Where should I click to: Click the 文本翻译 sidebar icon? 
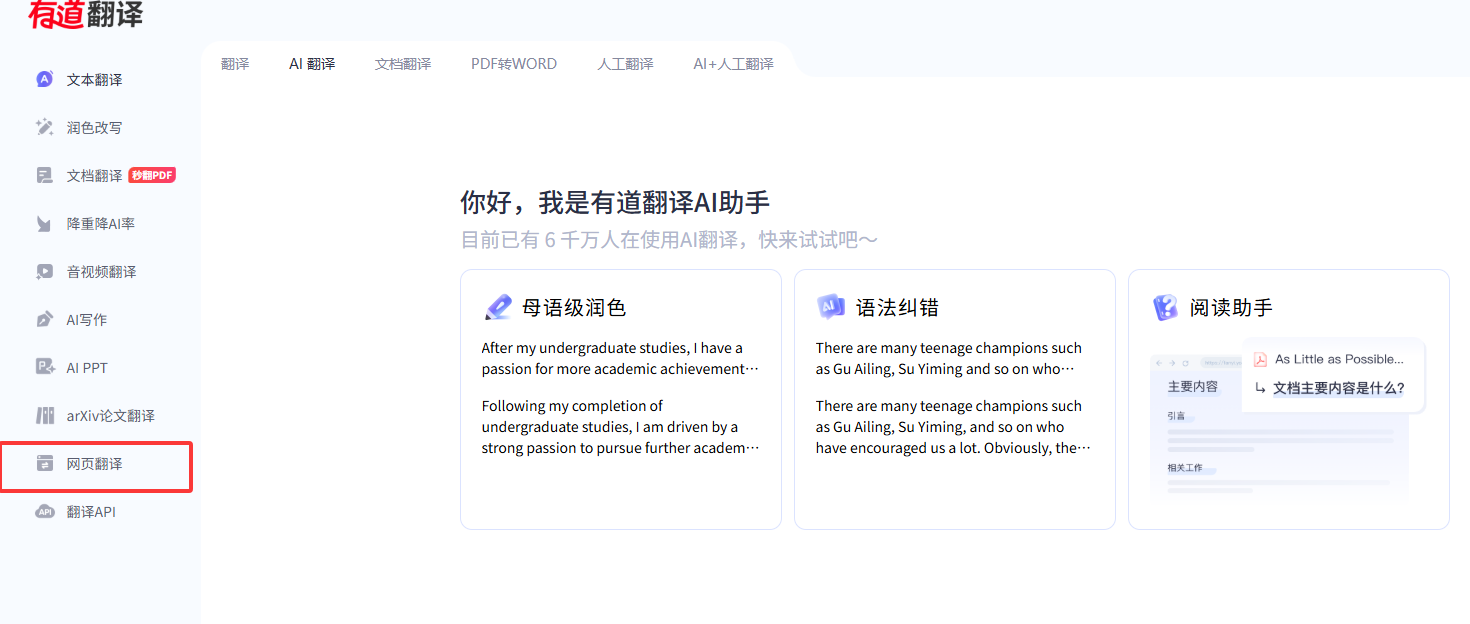coord(44,80)
